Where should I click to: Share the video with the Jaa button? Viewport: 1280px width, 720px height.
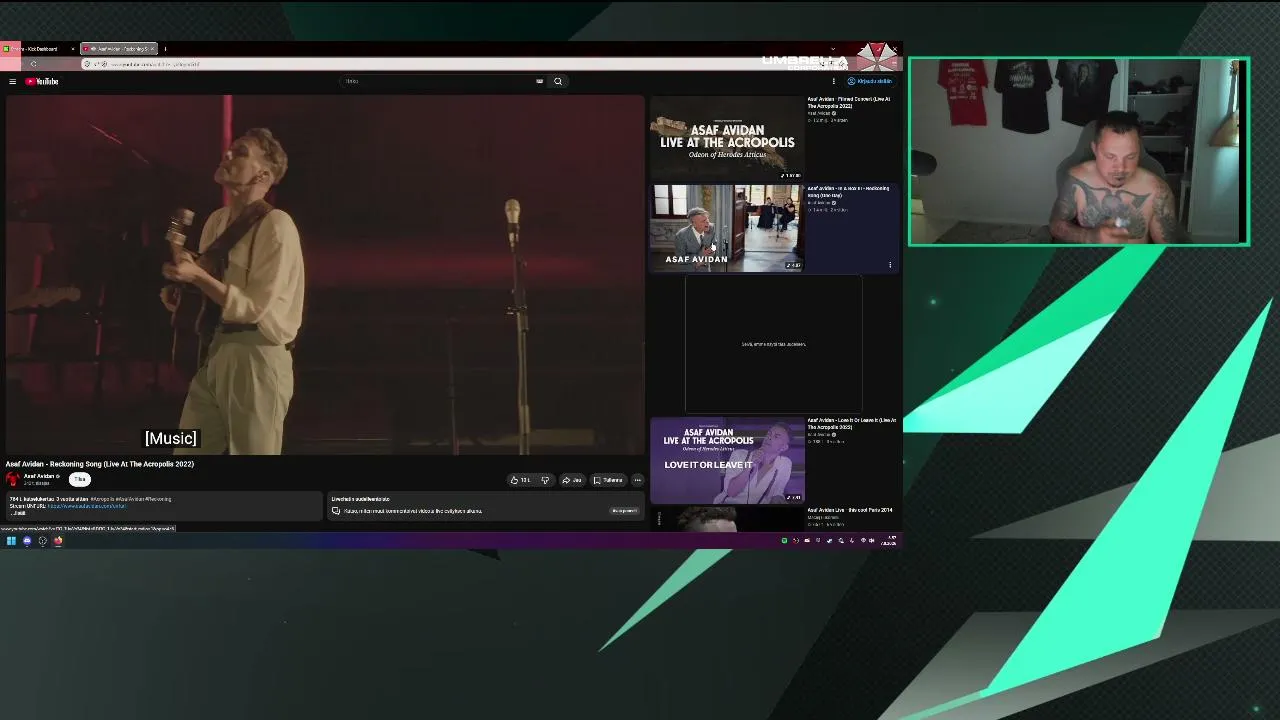click(x=572, y=480)
